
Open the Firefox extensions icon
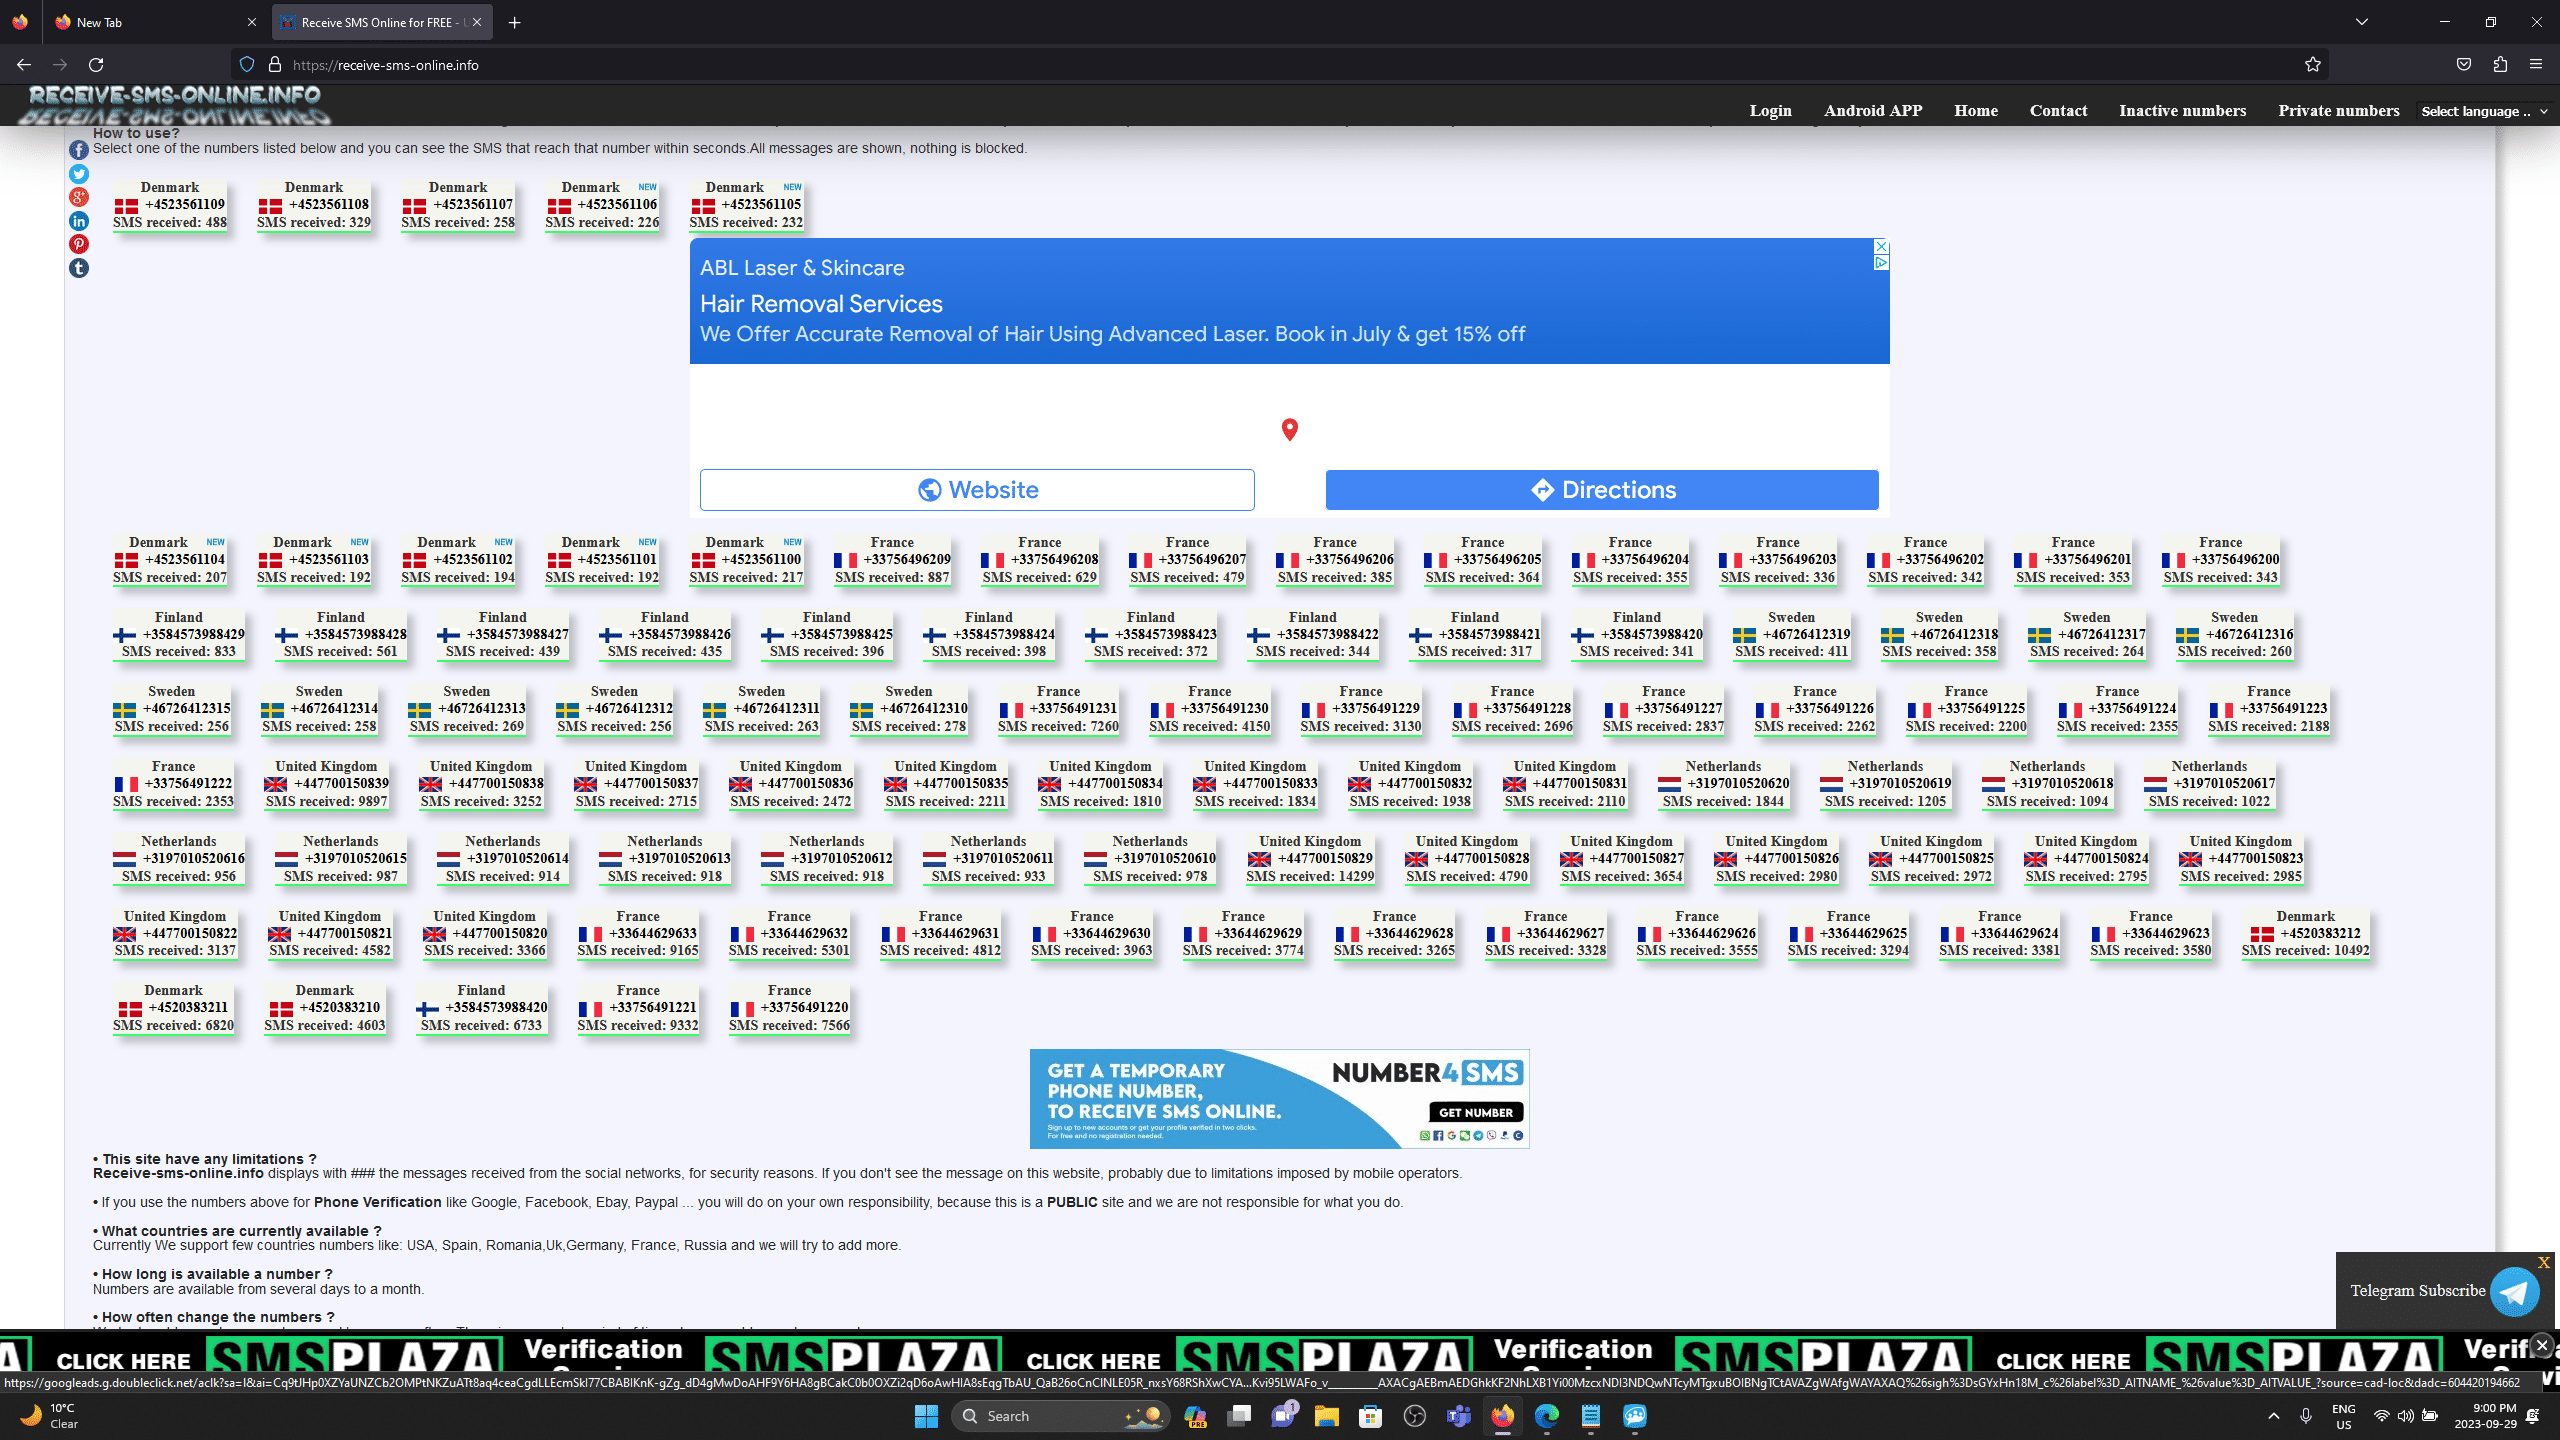point(2500,65)
